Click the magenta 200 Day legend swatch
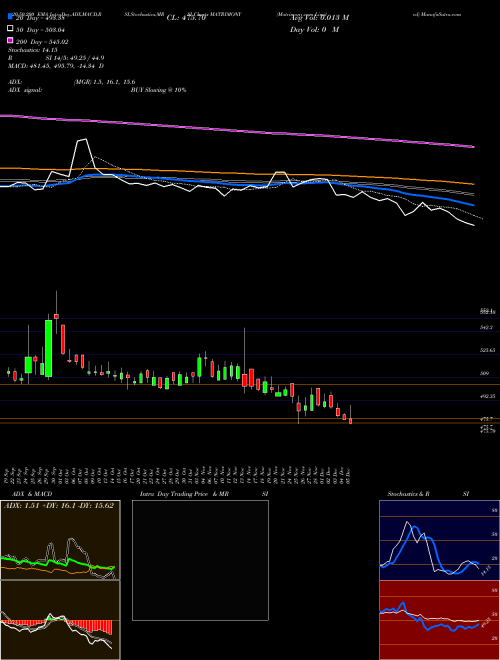The height and width of the screenshot is (660, 500). click(10, 40)
